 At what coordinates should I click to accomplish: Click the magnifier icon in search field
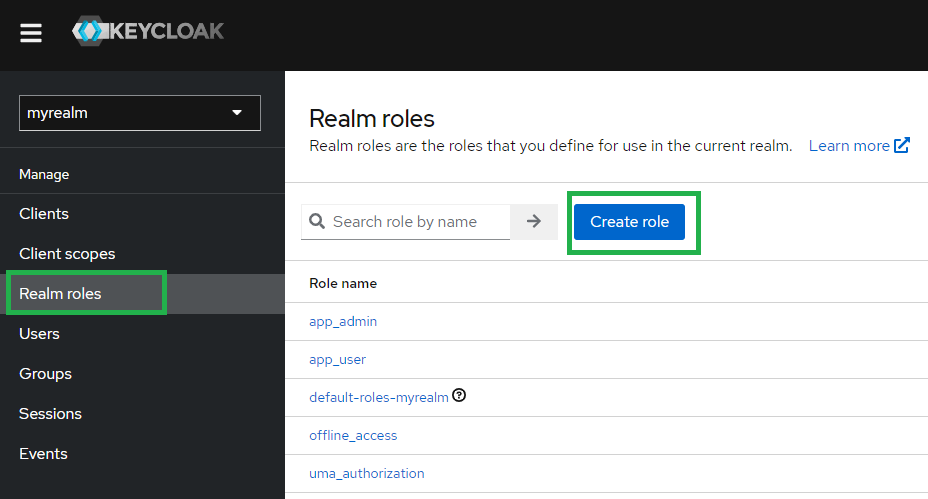318,222
